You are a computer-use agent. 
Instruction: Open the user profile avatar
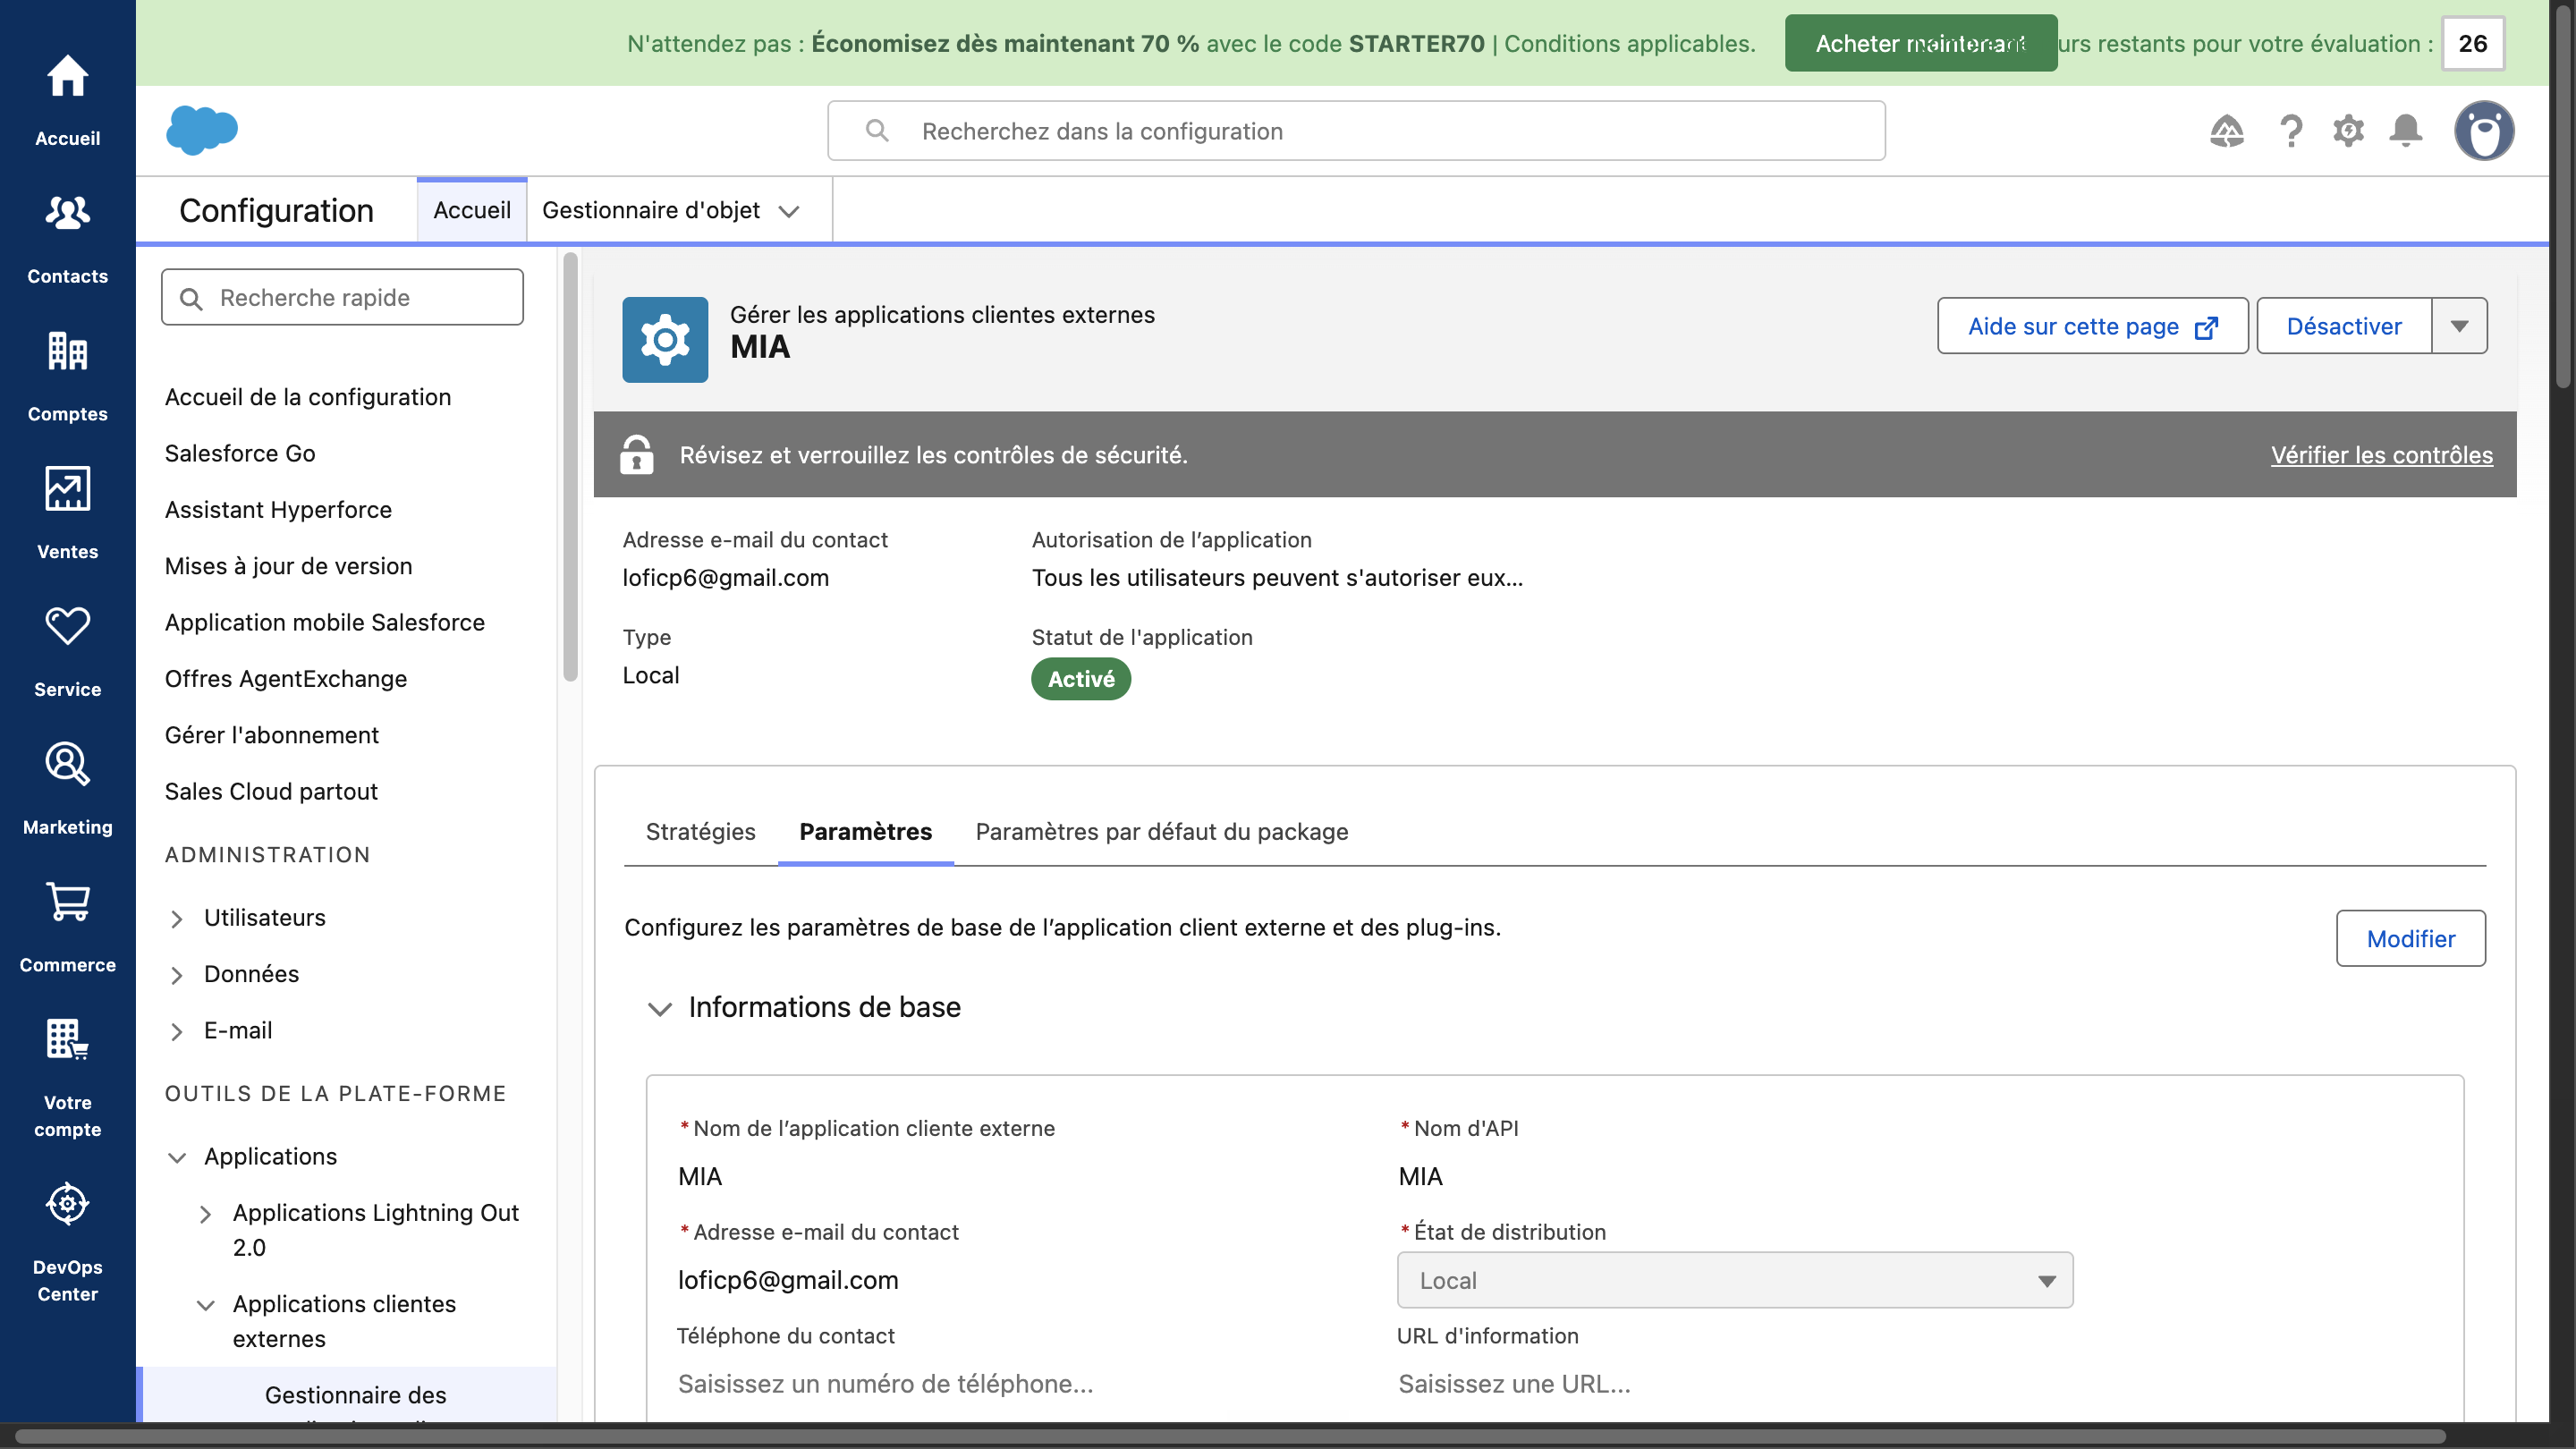coord(2484,131)
